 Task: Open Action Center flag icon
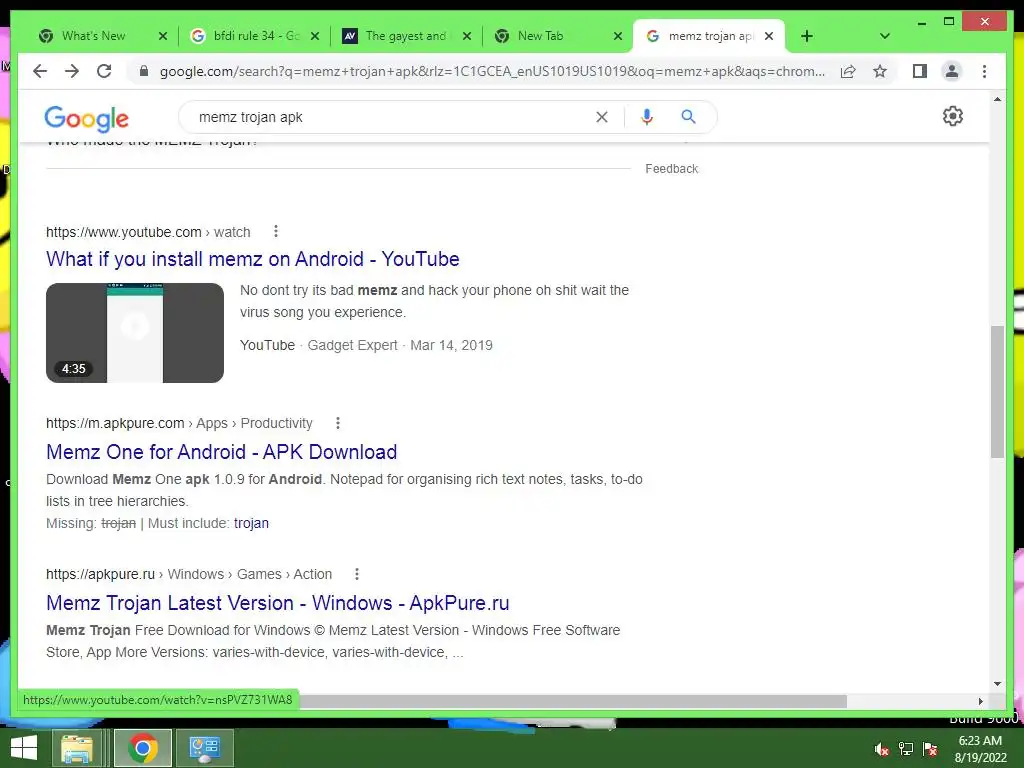(930, 749)
